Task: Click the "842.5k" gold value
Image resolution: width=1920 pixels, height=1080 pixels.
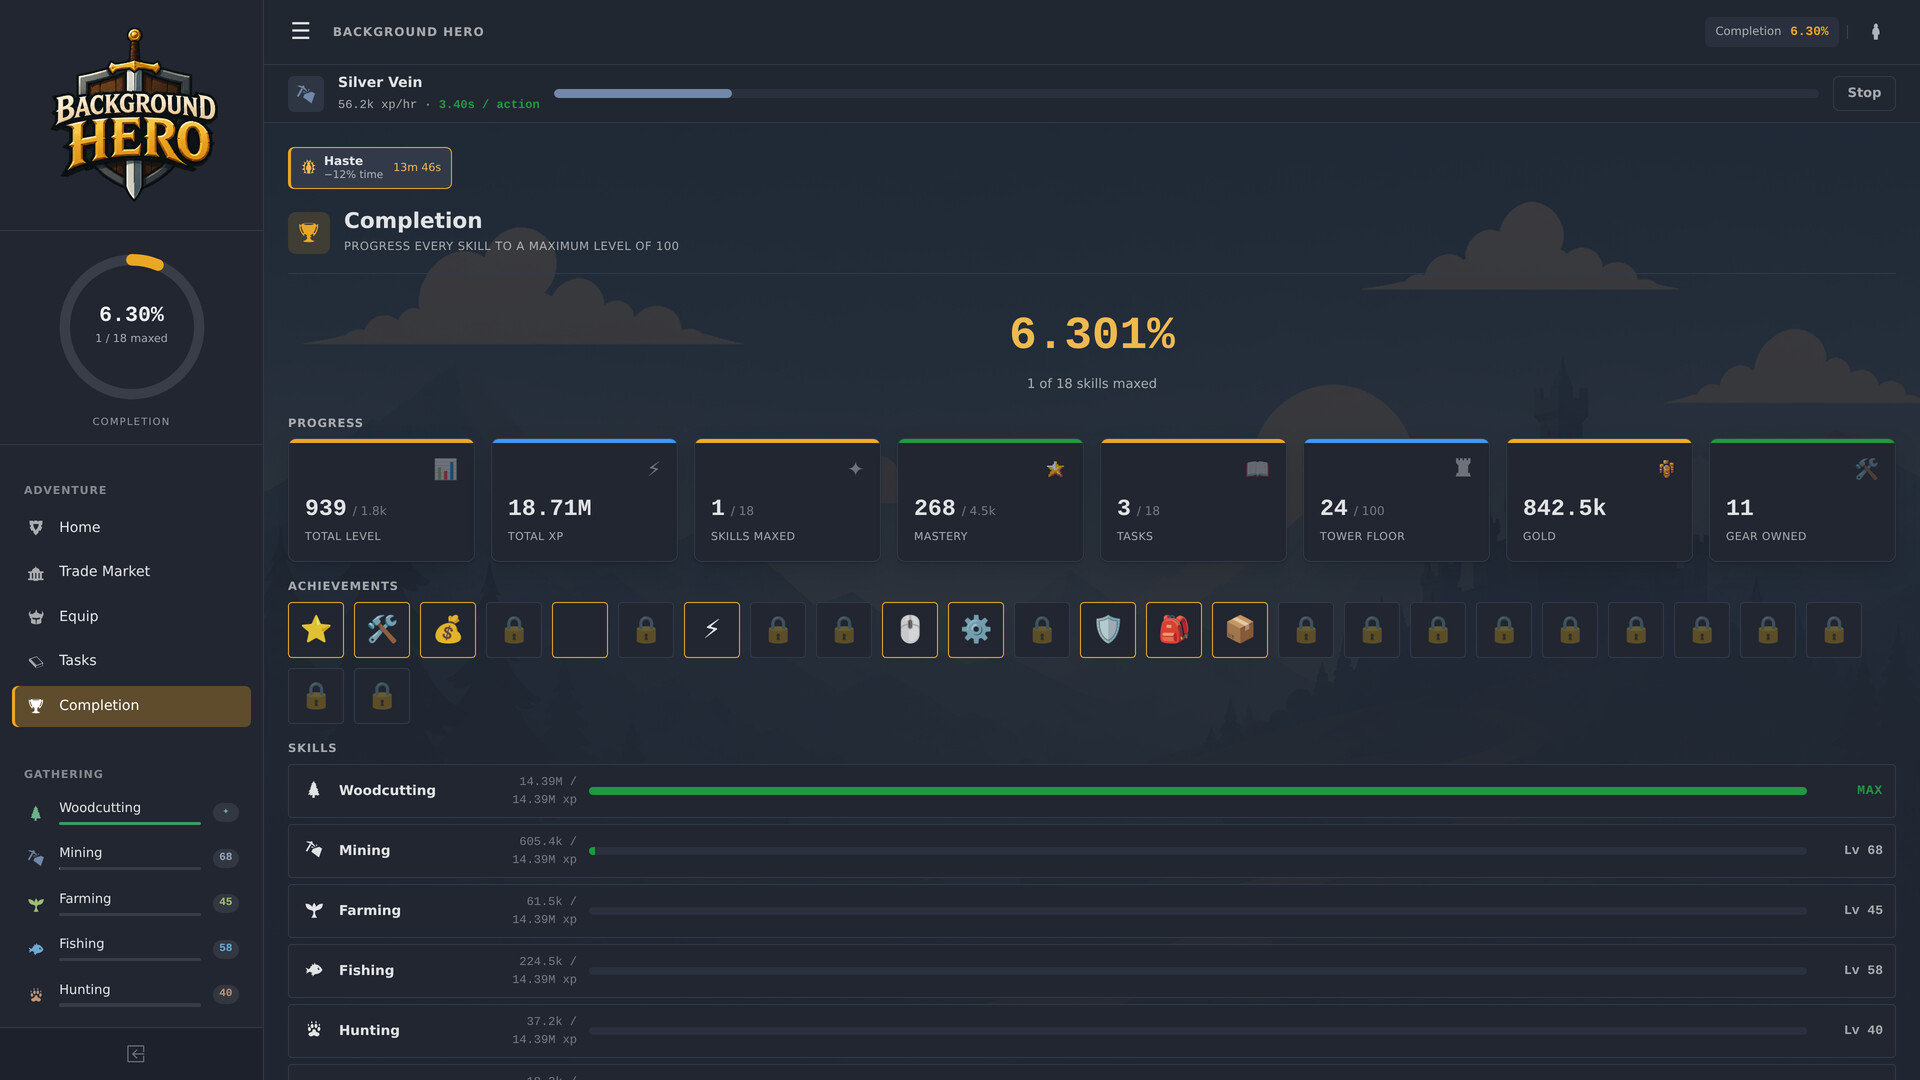Action: [1564, 508]
